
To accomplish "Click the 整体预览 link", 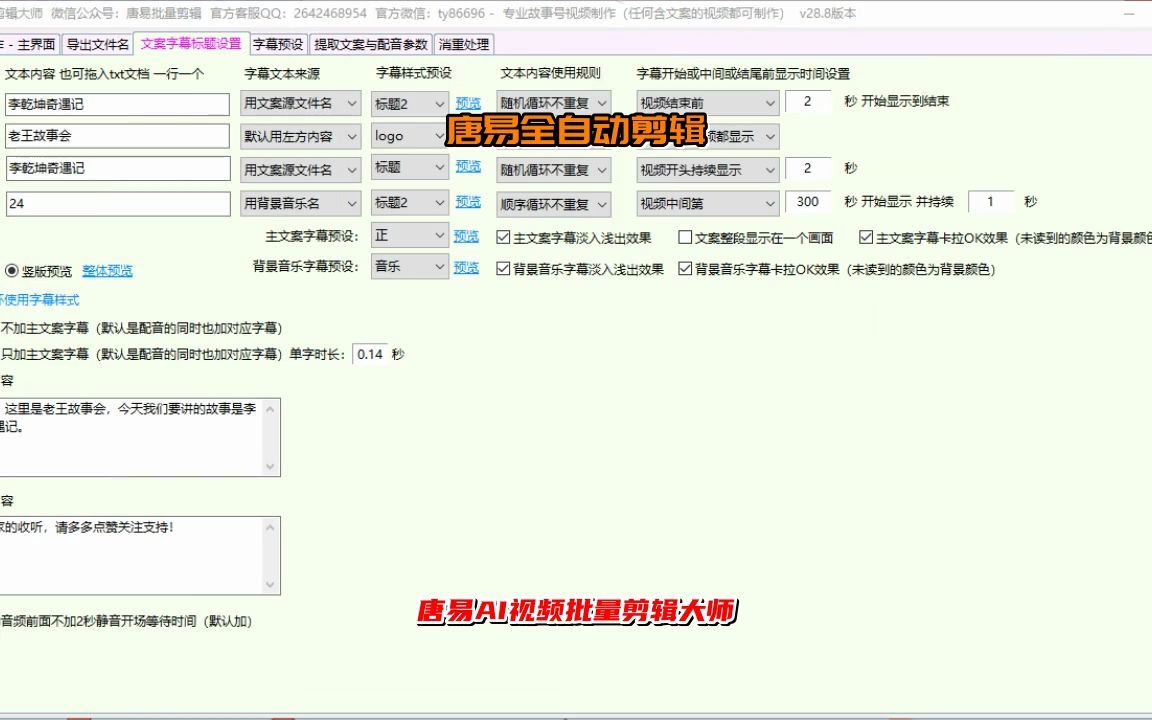I will (108, 270).
